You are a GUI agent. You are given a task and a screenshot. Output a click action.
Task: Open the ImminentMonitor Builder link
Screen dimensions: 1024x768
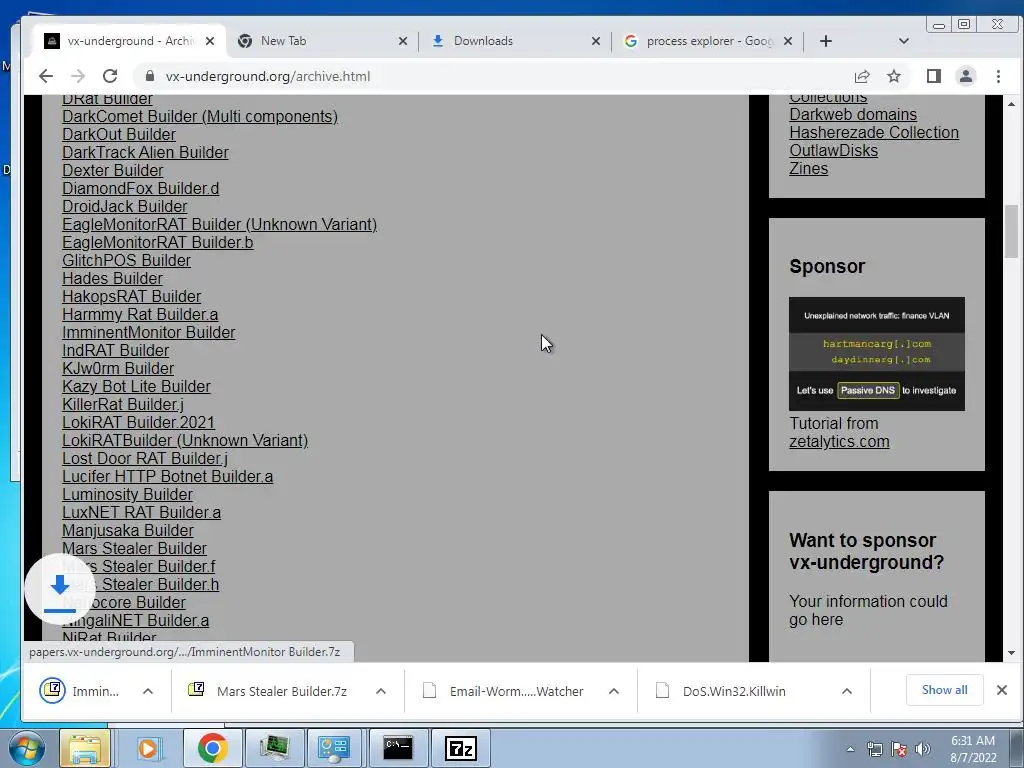pos(148,332)
